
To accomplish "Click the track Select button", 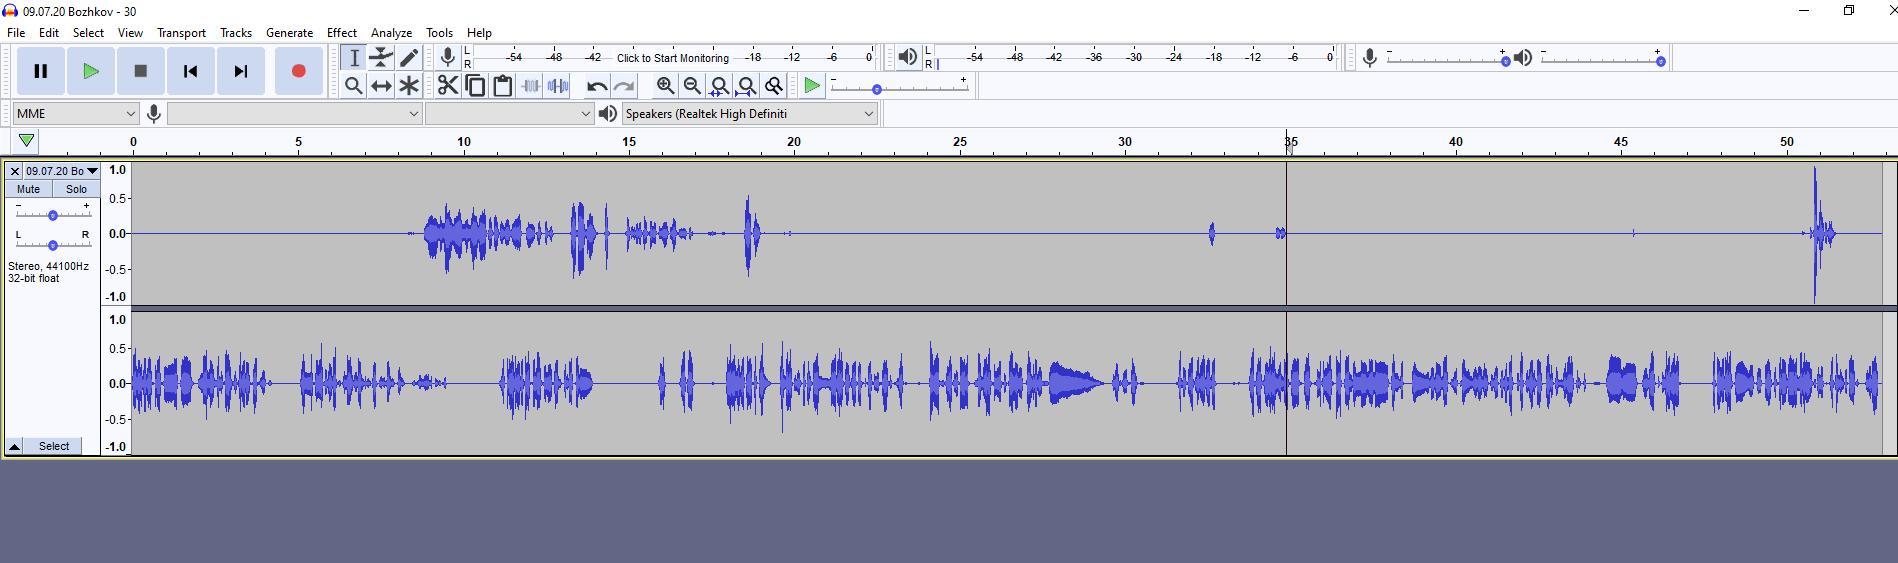I will [x=54, y=446].
